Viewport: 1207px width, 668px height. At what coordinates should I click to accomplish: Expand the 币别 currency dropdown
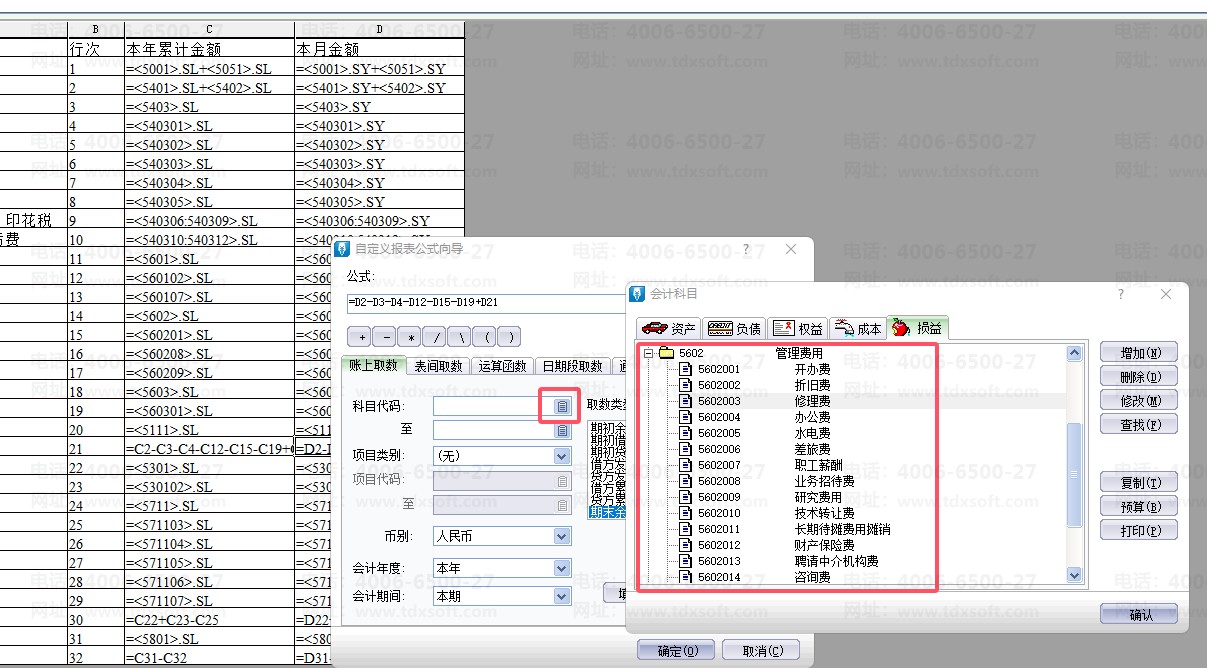click(x=561, y=536)
